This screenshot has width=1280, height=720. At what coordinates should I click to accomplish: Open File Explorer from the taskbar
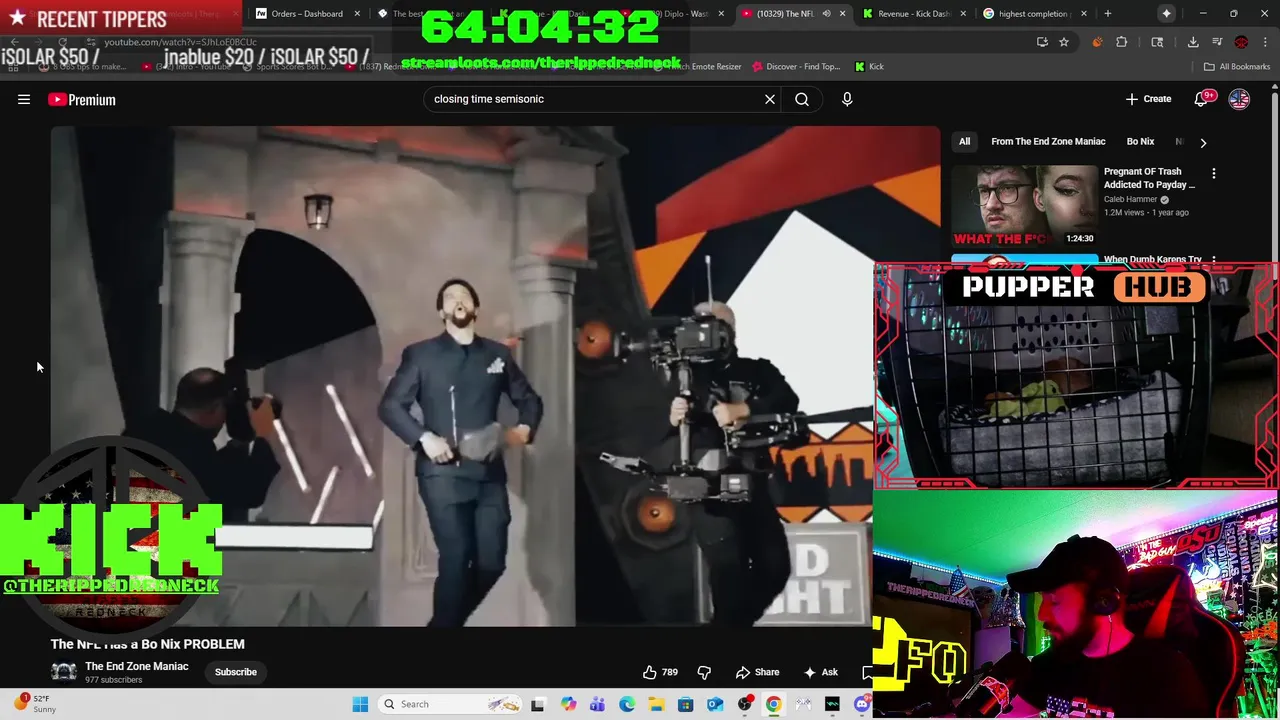click(656, 704)
